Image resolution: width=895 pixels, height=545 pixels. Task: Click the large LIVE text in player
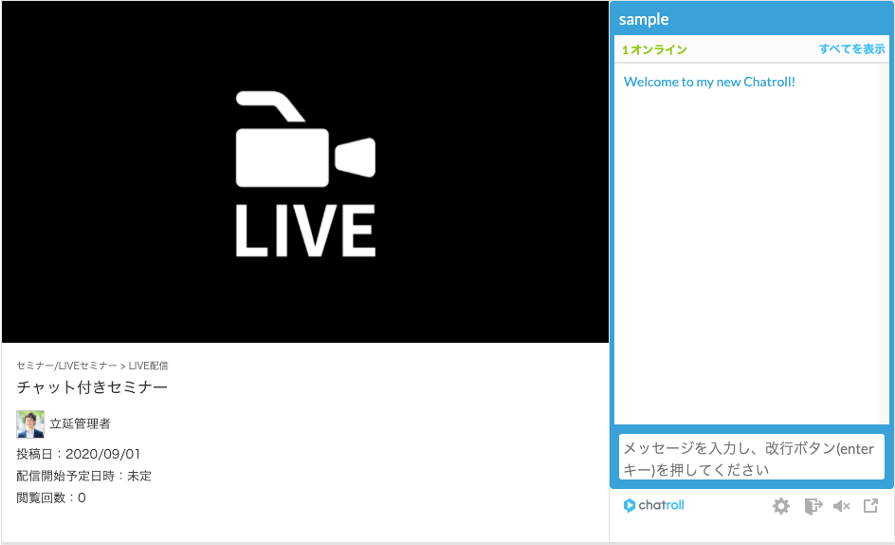point(305,230)
